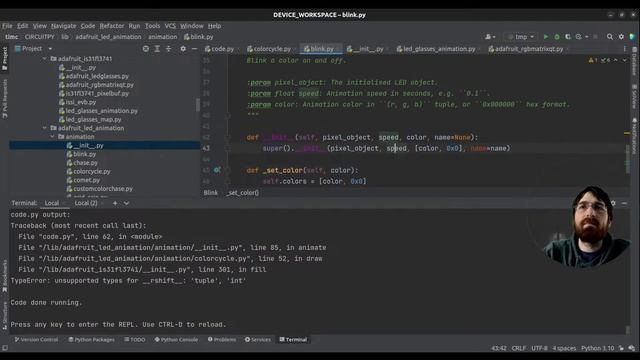Open the tmp run configuration dropdown
The image size is (640, 360).
(520, 37)
